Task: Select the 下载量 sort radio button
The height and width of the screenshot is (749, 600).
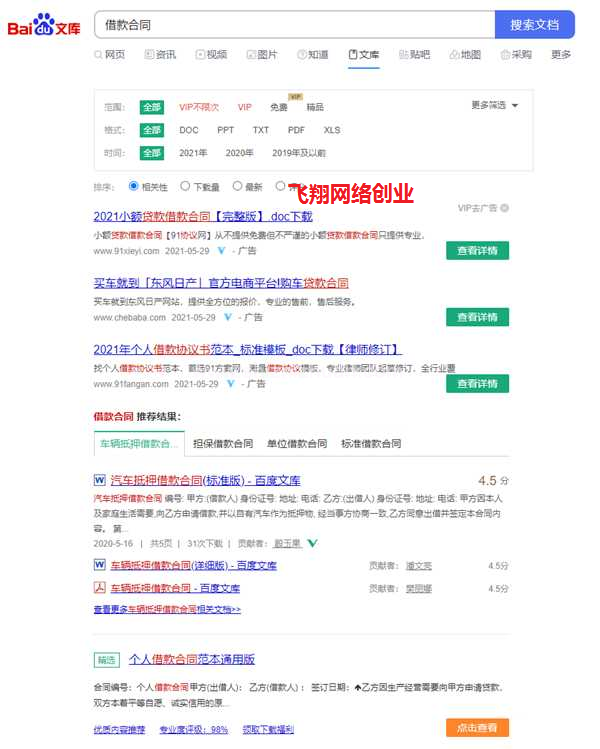Action: [185, 186]
